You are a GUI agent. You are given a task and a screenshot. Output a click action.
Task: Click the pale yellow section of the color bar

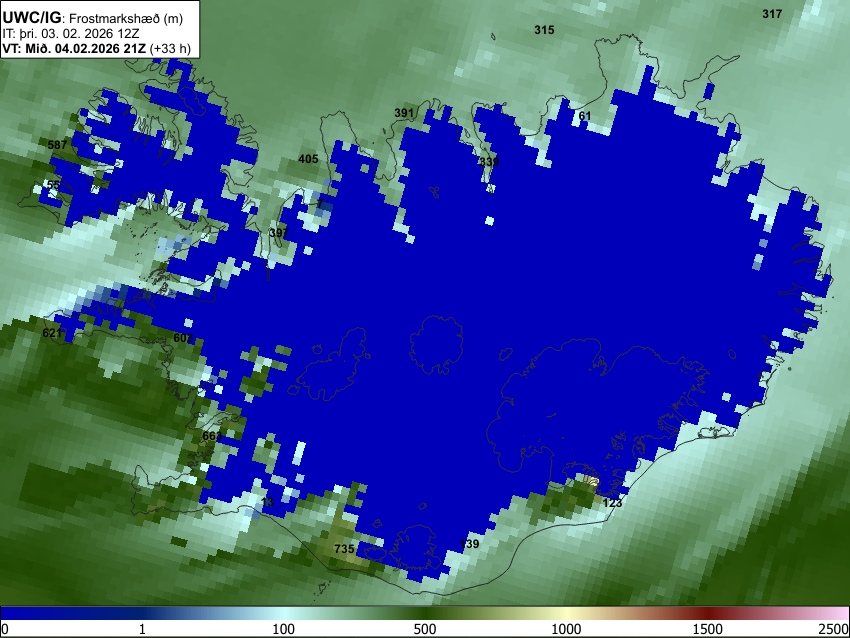tap(566, 613)
